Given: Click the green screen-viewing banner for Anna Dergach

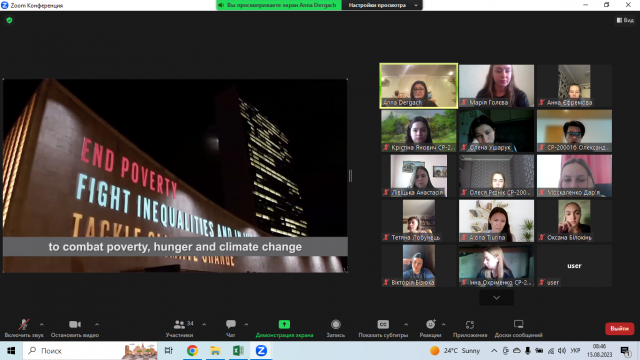Looking at the screenshot, I should point(279,5).
